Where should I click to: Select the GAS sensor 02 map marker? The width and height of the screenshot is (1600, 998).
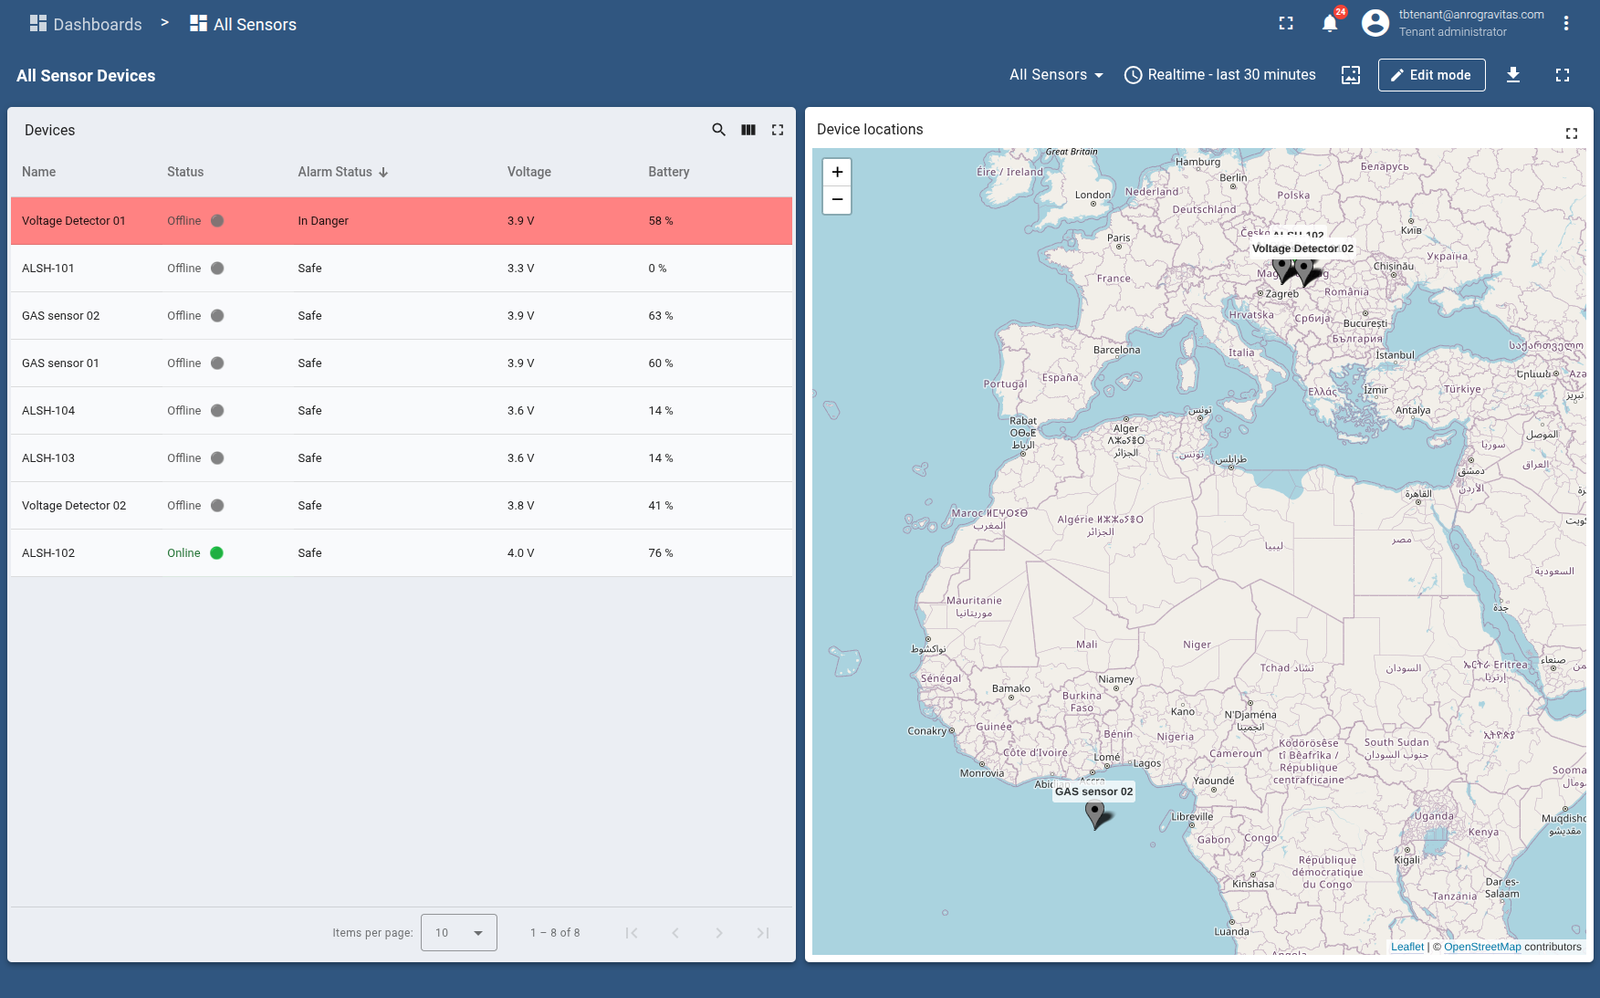1096,814
